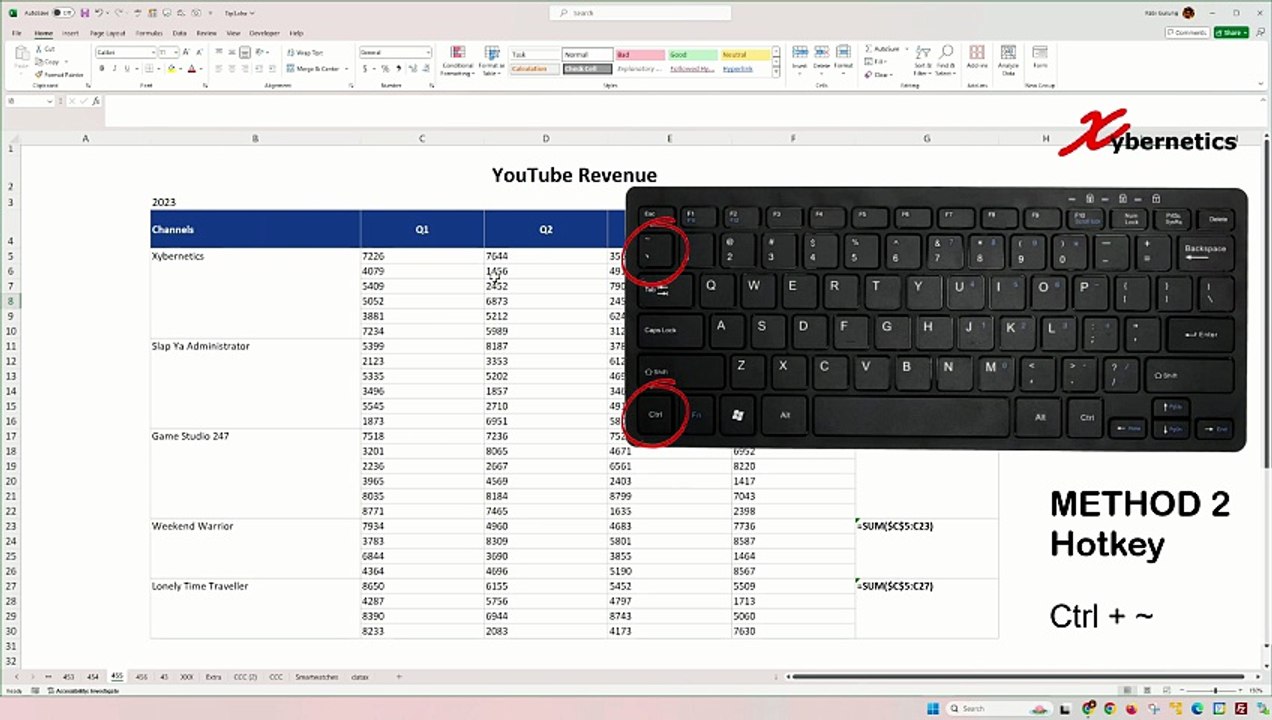The image size is (1272, 720).
Task: Click the Cut scissors icon
Action: point(39,49)
